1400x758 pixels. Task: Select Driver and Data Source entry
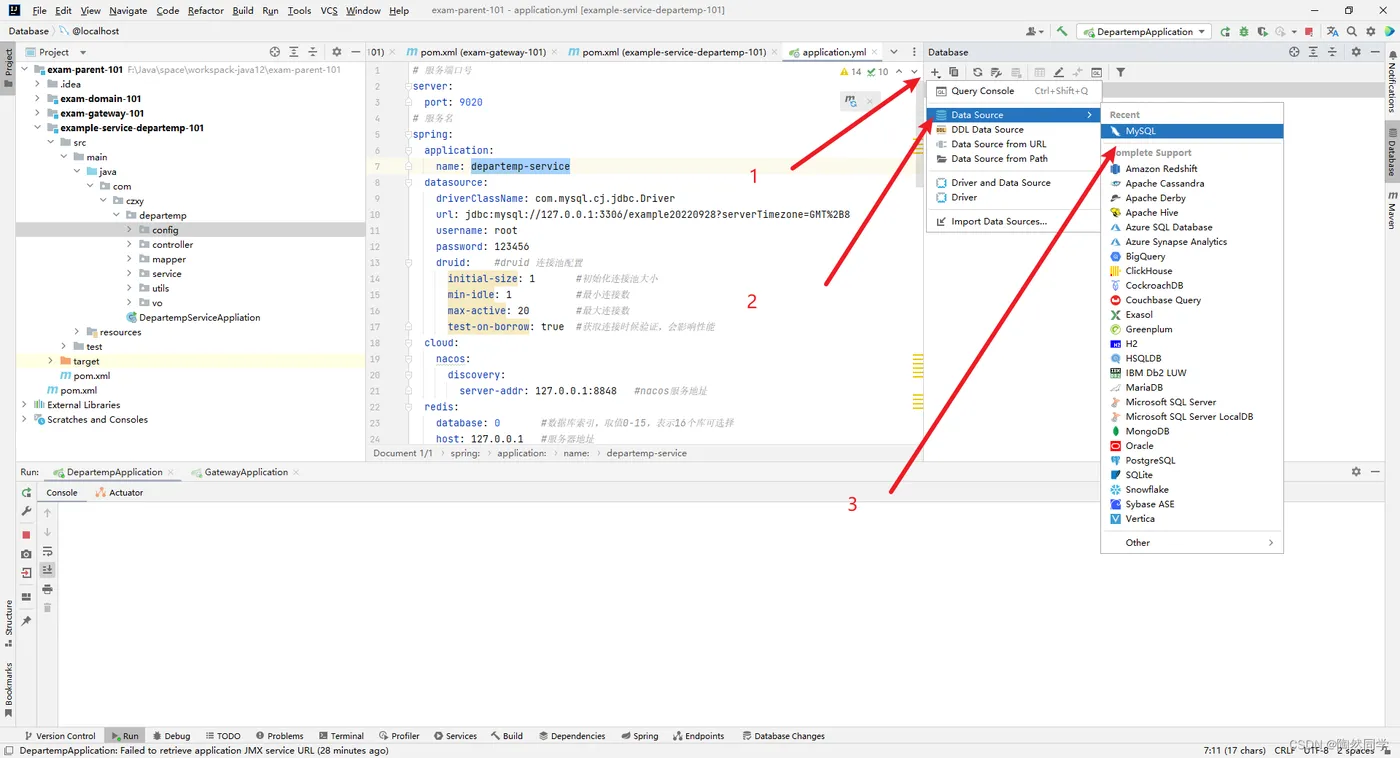[x=1013, y=183]
